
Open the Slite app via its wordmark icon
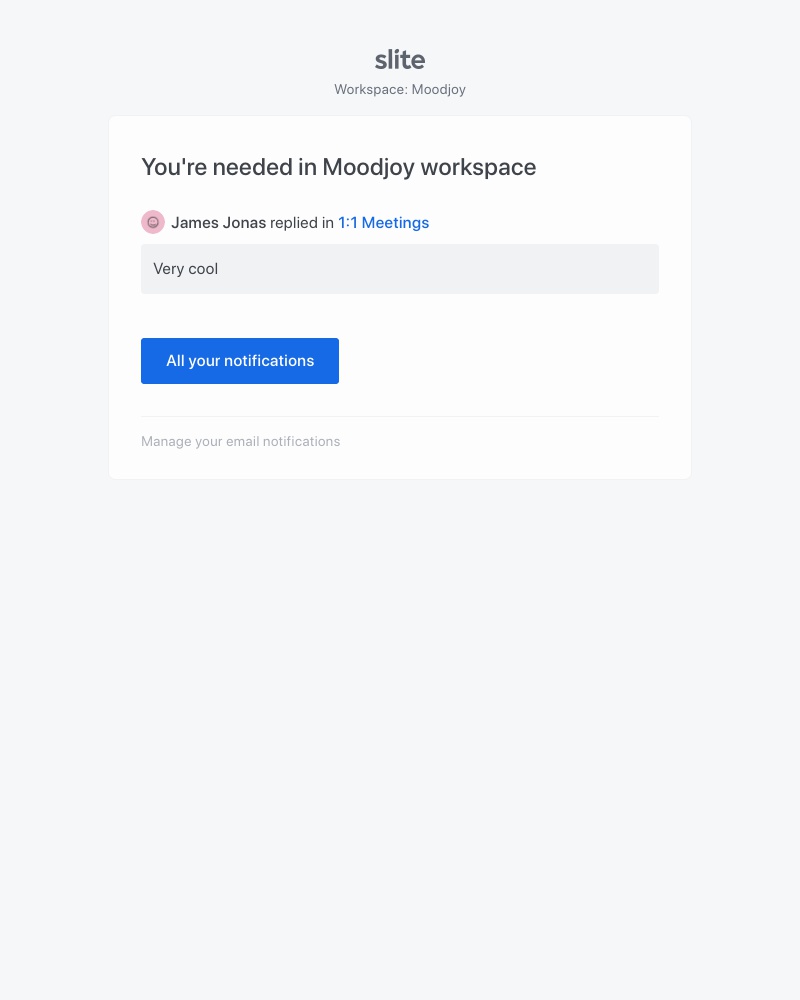[x=399, y=59]
